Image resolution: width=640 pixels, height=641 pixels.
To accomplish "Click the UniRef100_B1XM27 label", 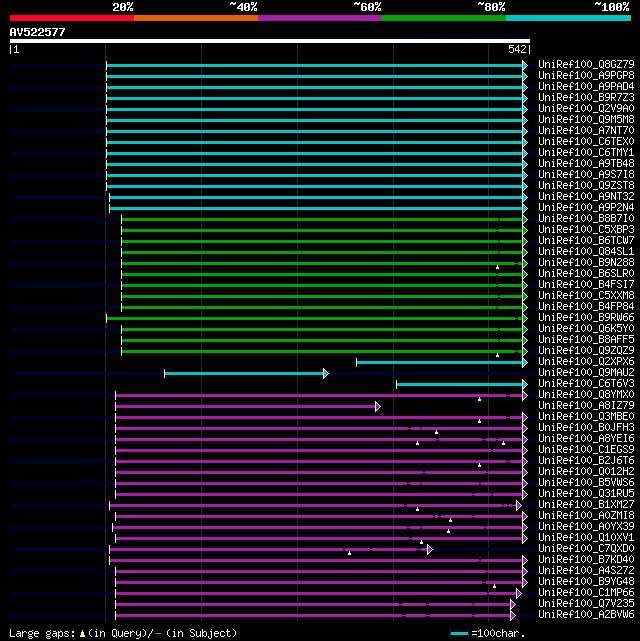I will 586,504.
